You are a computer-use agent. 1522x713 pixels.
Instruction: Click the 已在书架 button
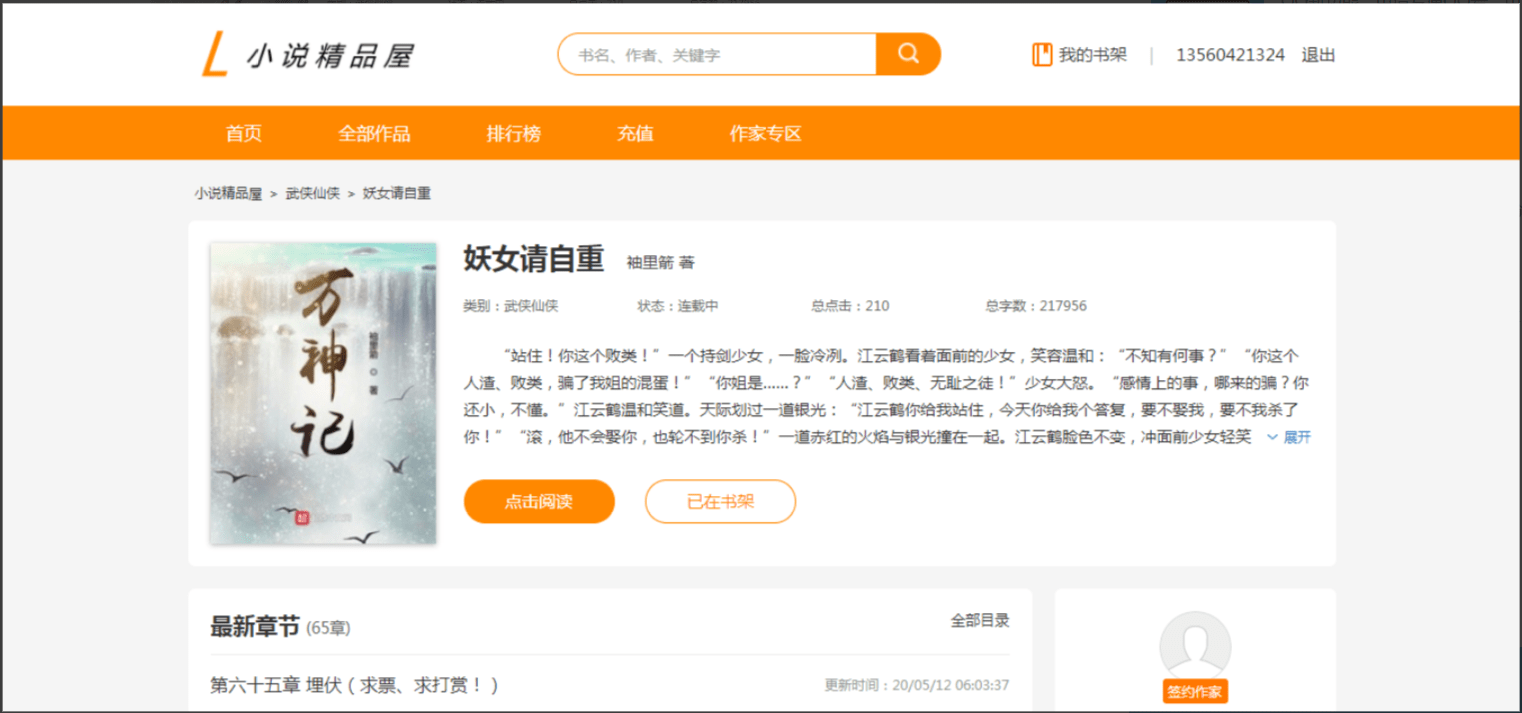point(720,502)
